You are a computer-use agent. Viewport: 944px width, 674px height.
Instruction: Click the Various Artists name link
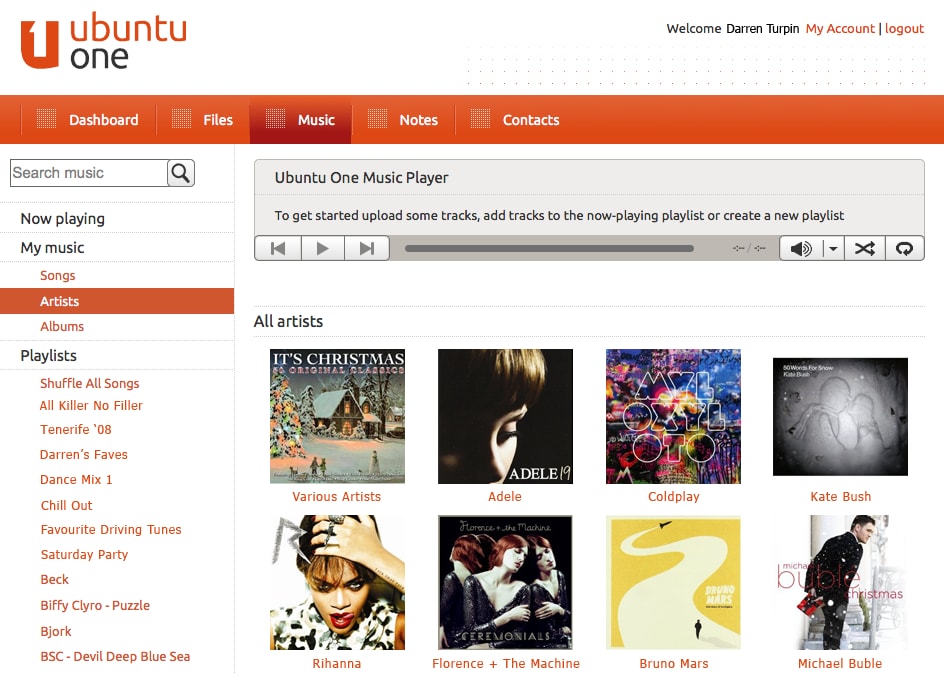(x=337, y=496)
